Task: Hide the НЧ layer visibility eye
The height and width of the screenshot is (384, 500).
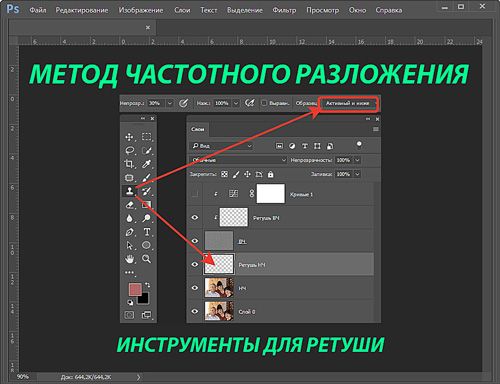Action: click(x=195, y=288)
